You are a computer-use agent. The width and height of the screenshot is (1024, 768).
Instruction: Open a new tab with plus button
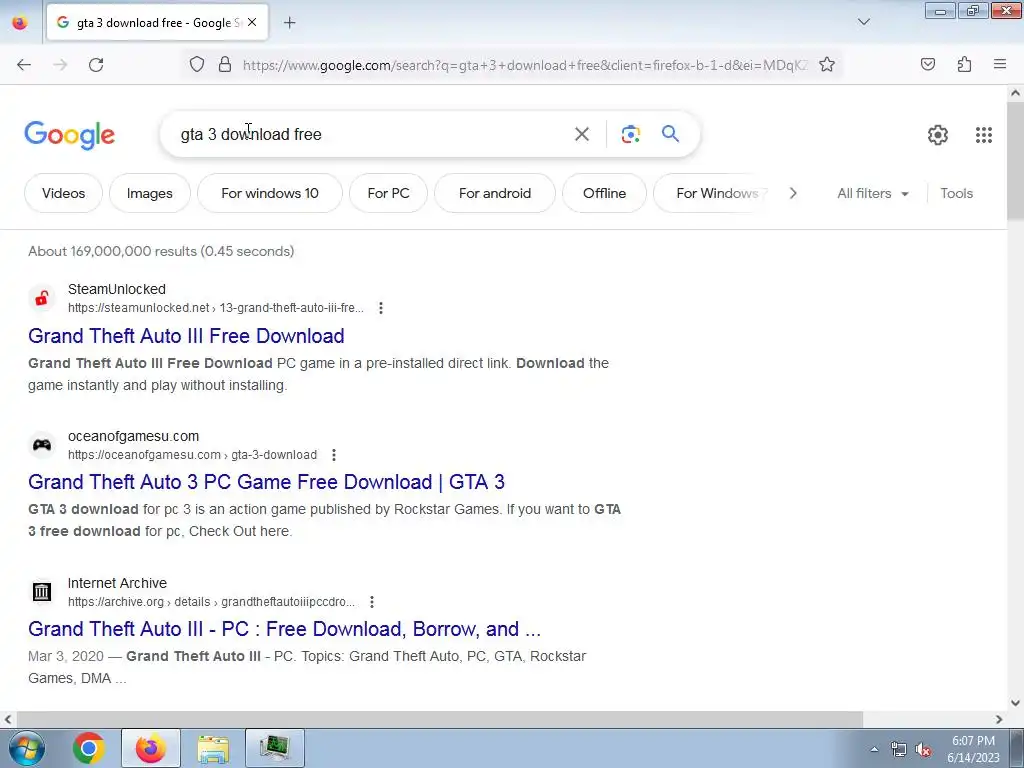(289, 23)
